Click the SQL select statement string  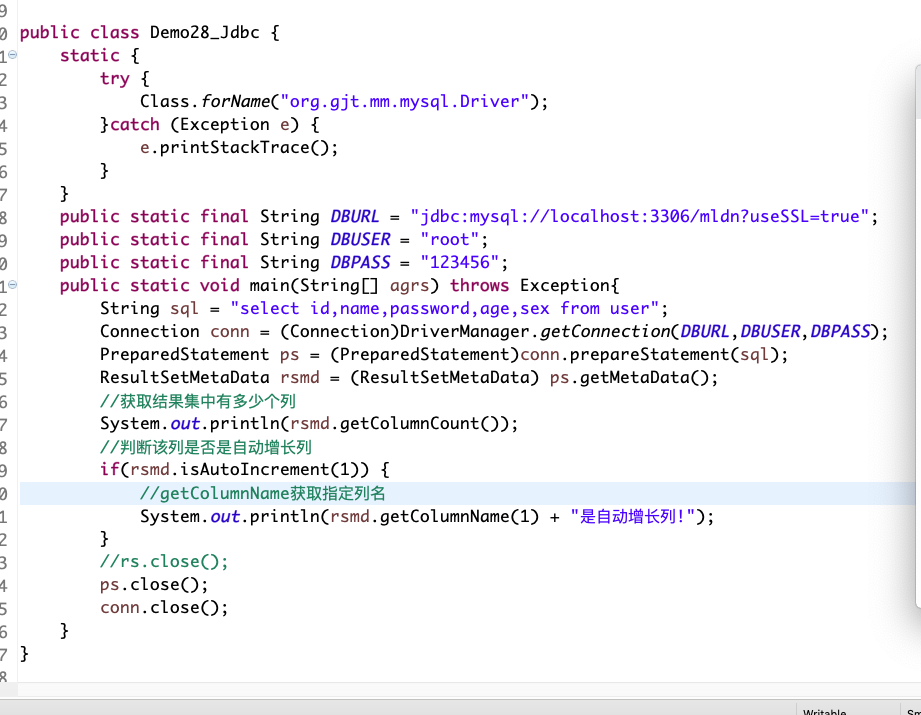click(x=448, y=308)
